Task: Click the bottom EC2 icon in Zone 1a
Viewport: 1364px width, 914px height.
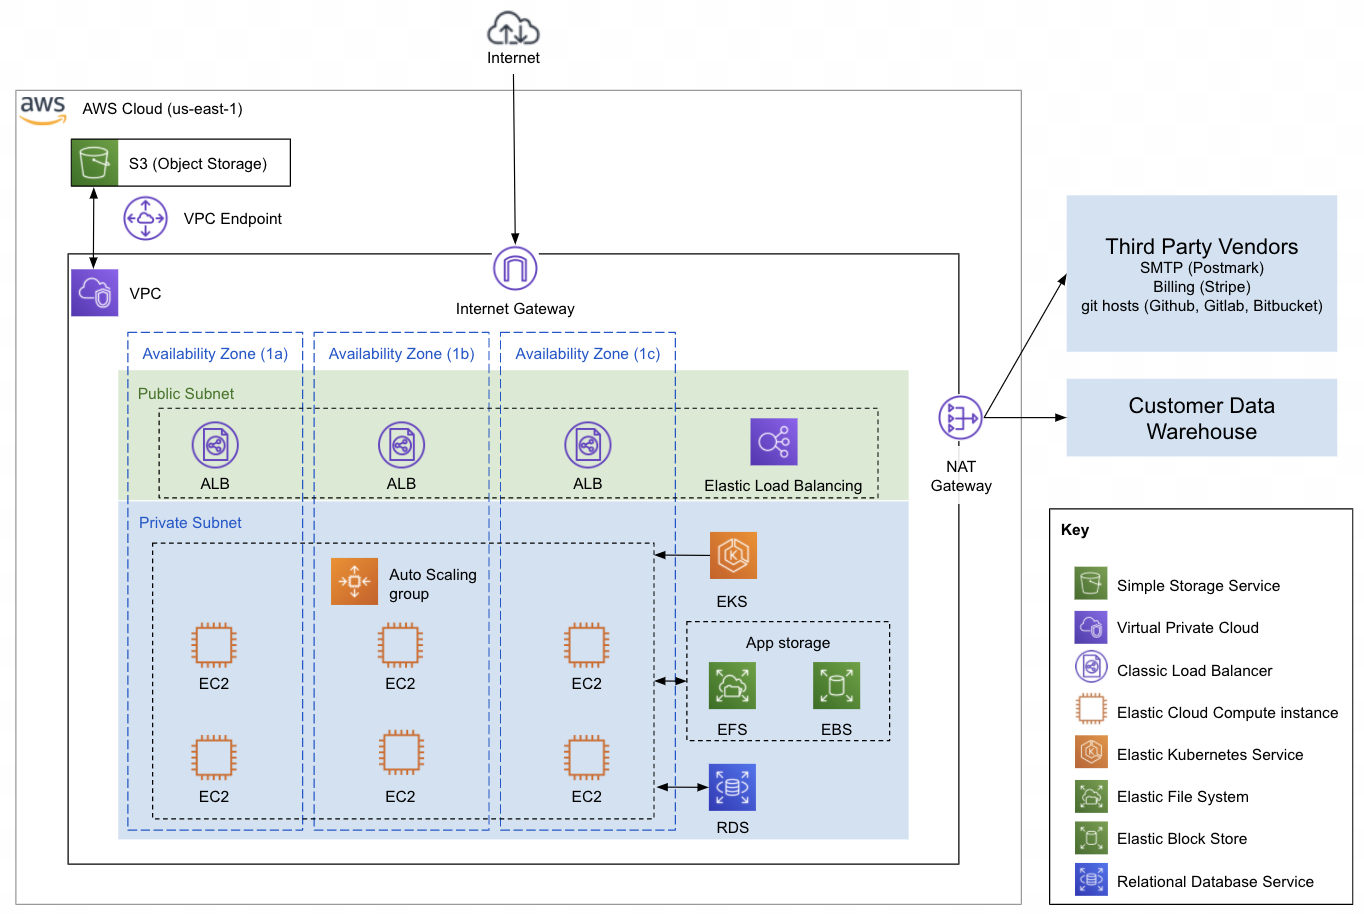Action: (x=214, y=758)
